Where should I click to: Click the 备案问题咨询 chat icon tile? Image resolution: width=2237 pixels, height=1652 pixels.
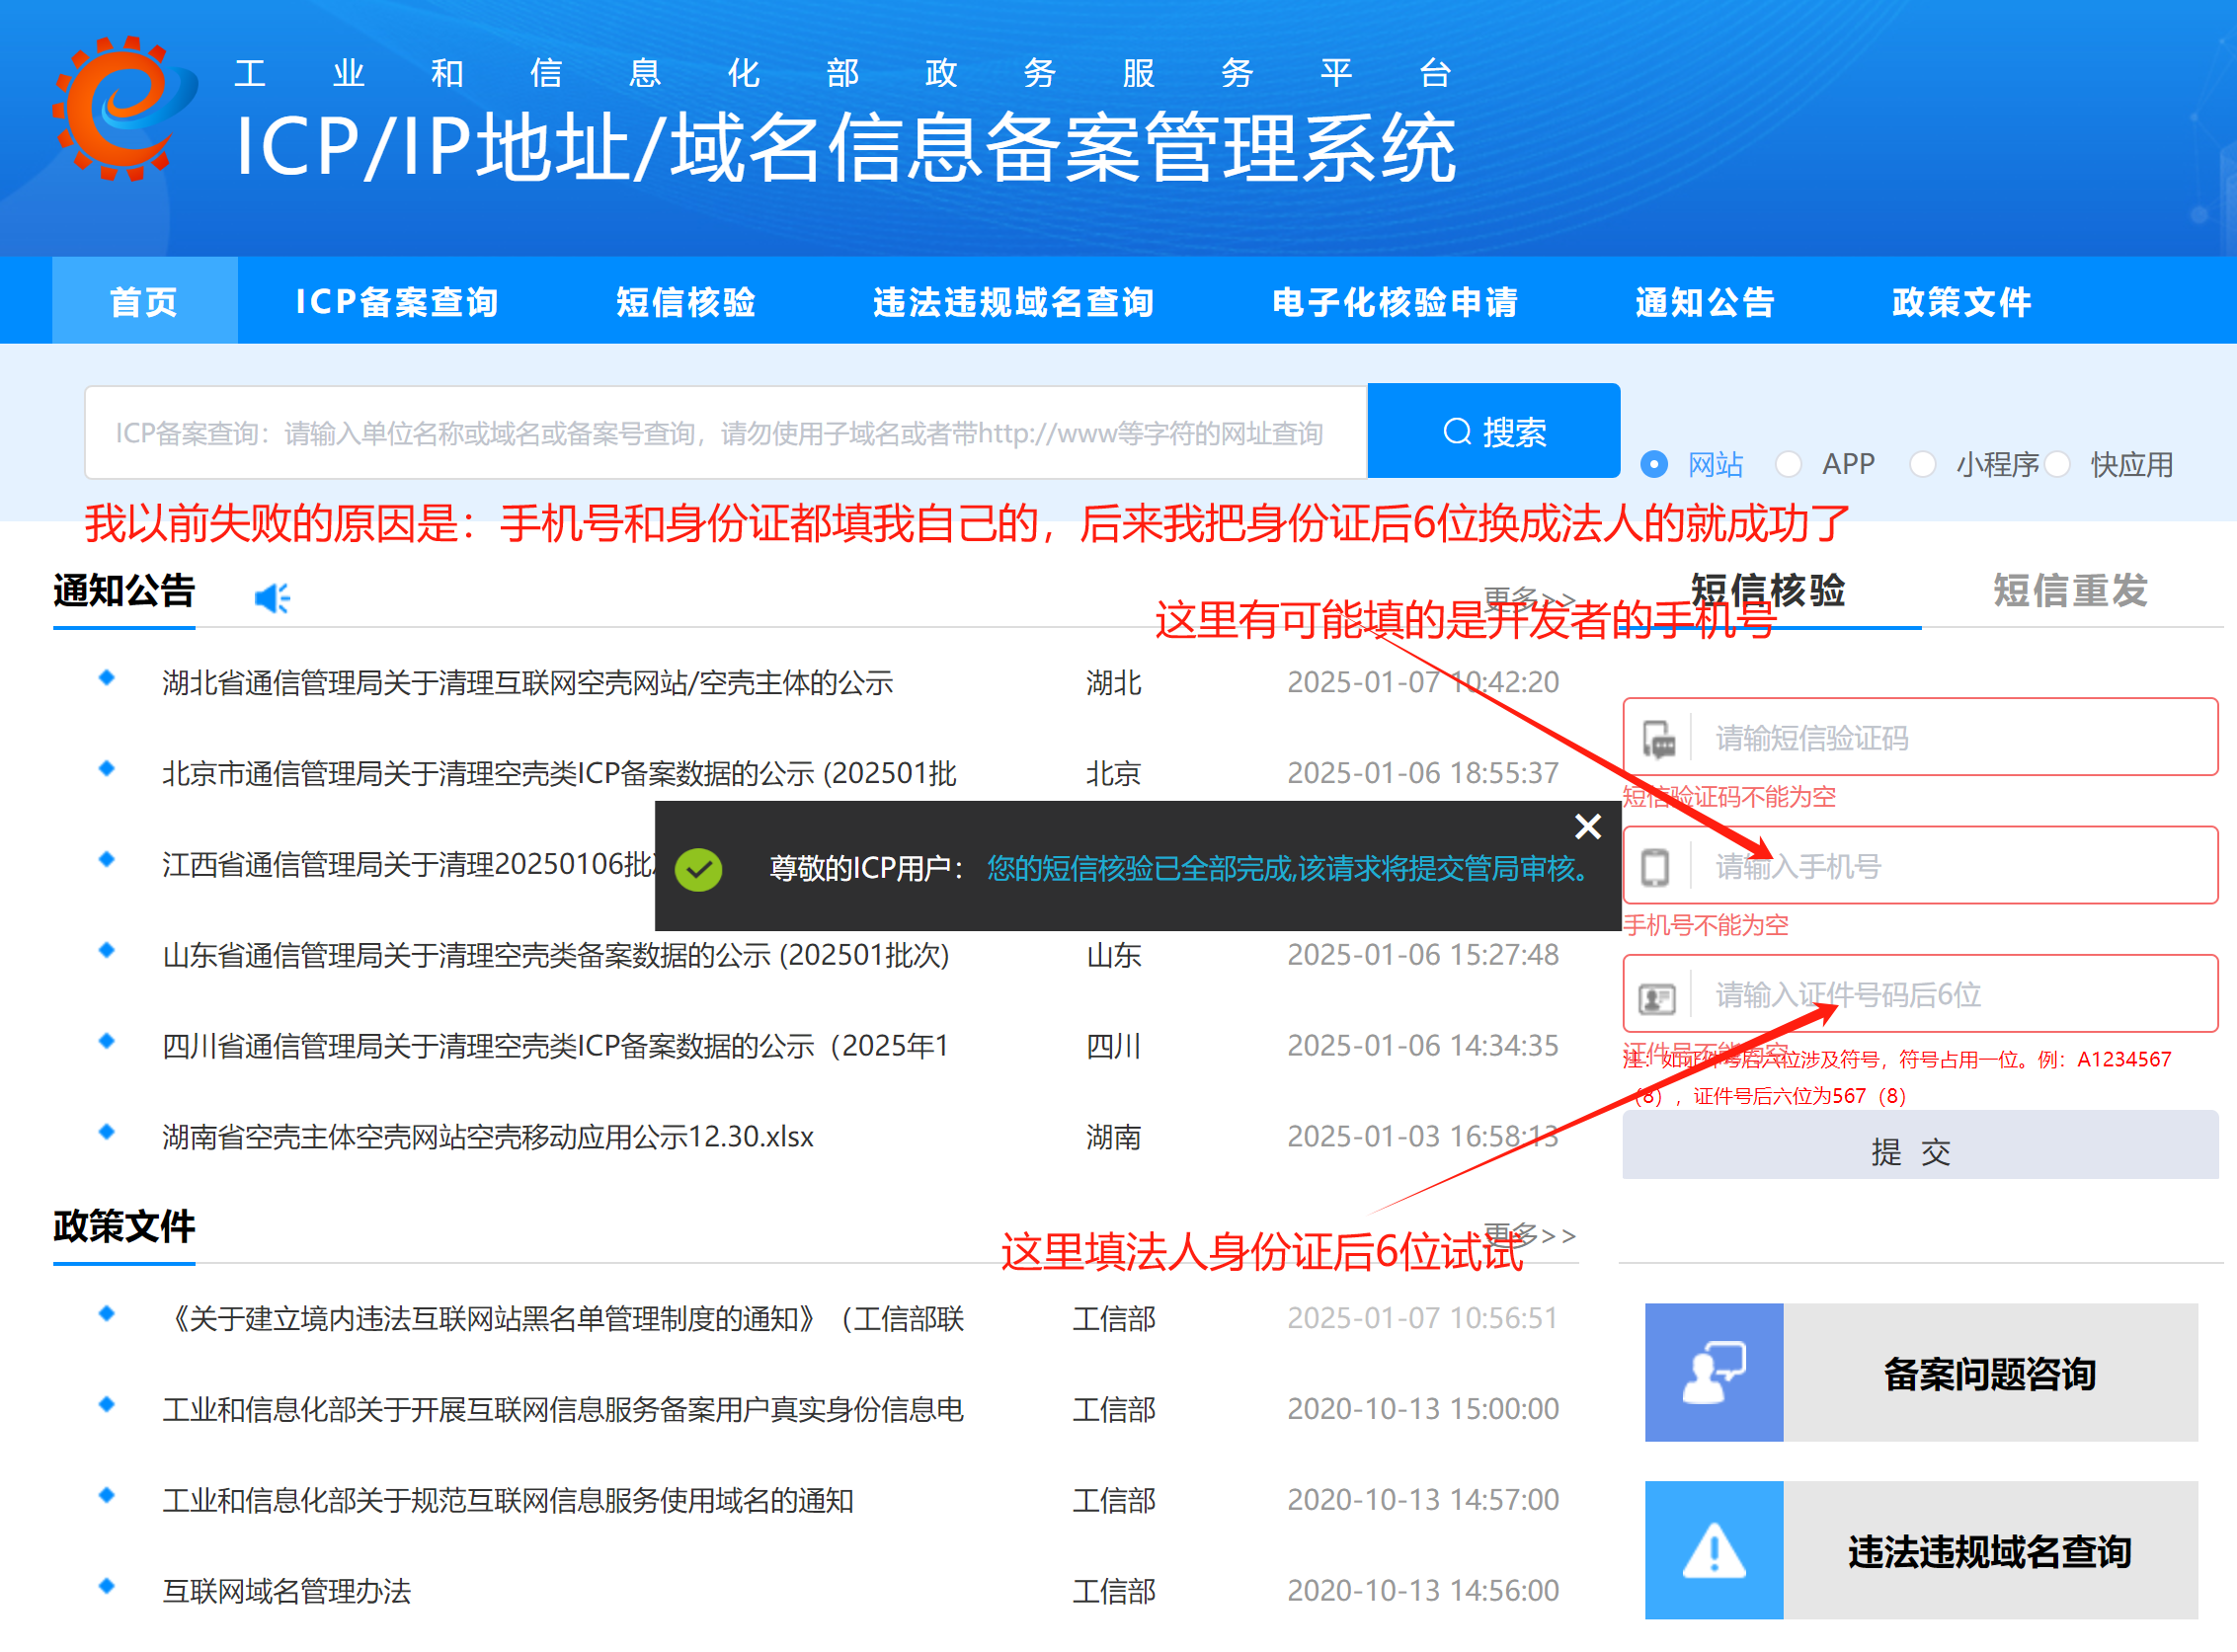[x=1713, y=1372]
